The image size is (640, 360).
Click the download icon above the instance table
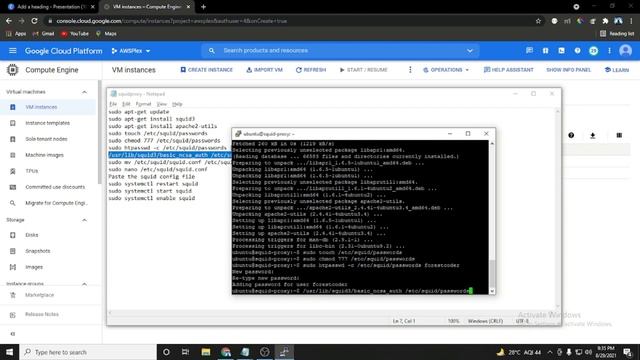[593, 135]
